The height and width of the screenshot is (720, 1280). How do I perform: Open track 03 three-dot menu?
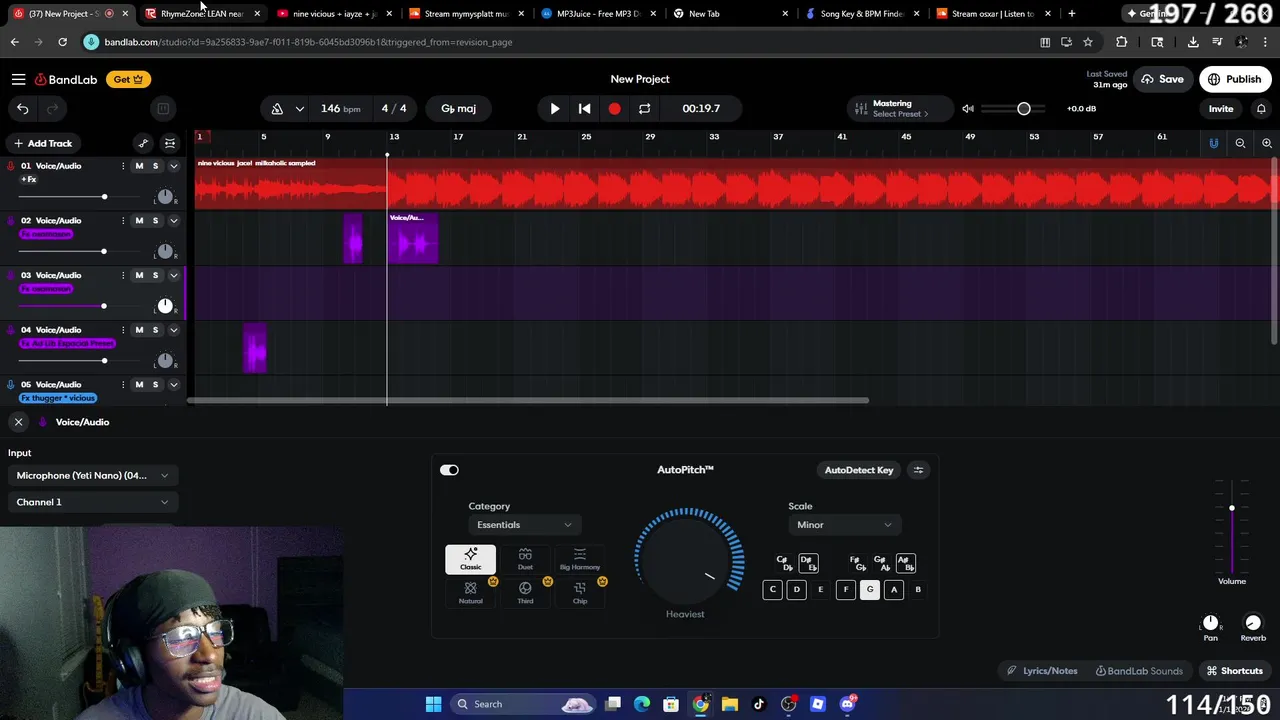pos(123,275)
